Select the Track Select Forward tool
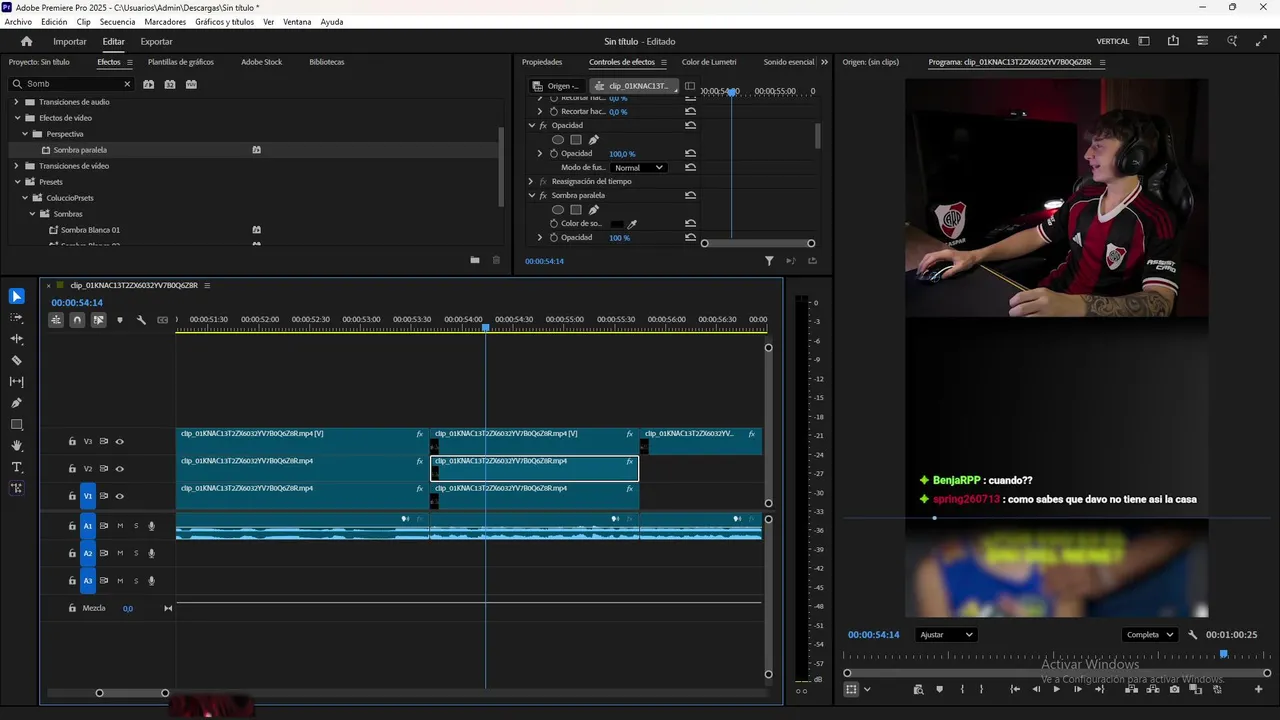Screen dimensions: 1280x720 pos(16,318)
